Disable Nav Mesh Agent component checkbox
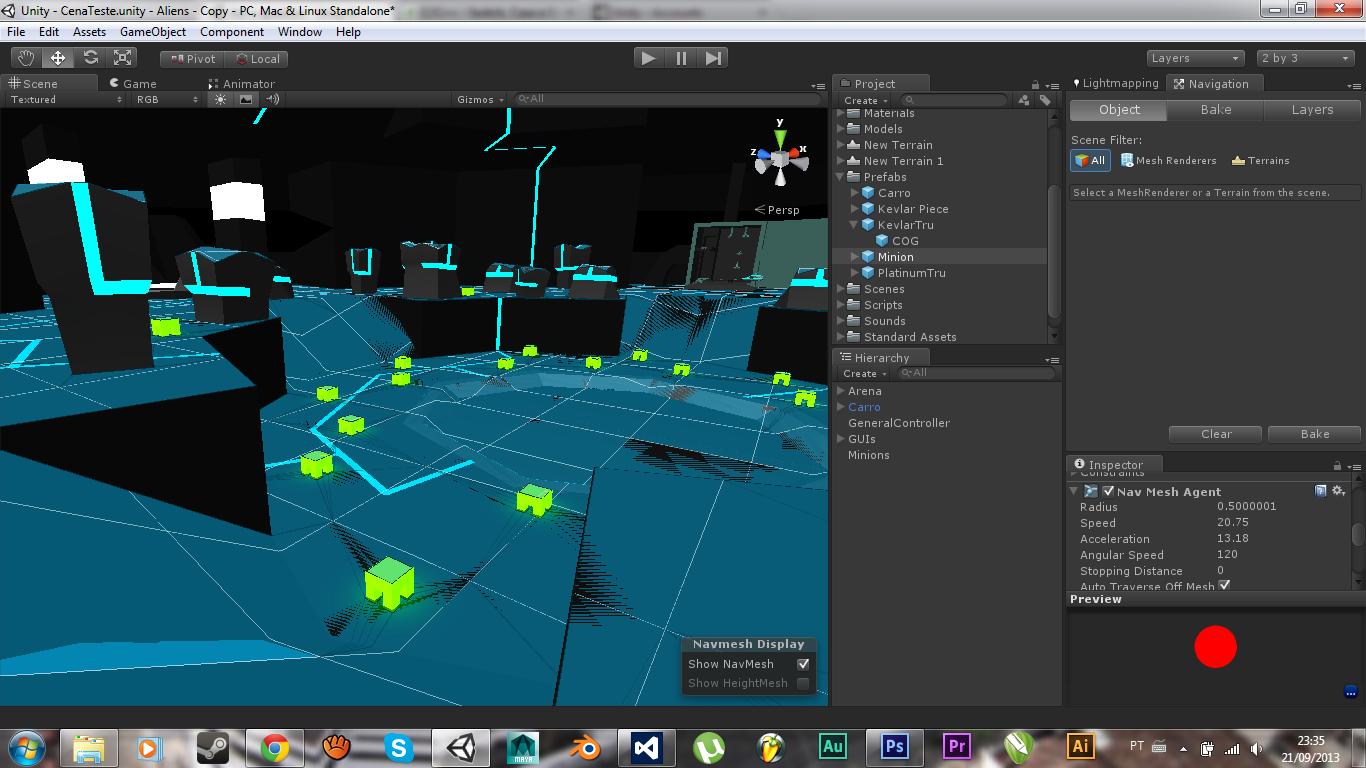Screen dimensions: 1366x768 pyautogui.click(x=1108, y=491)
